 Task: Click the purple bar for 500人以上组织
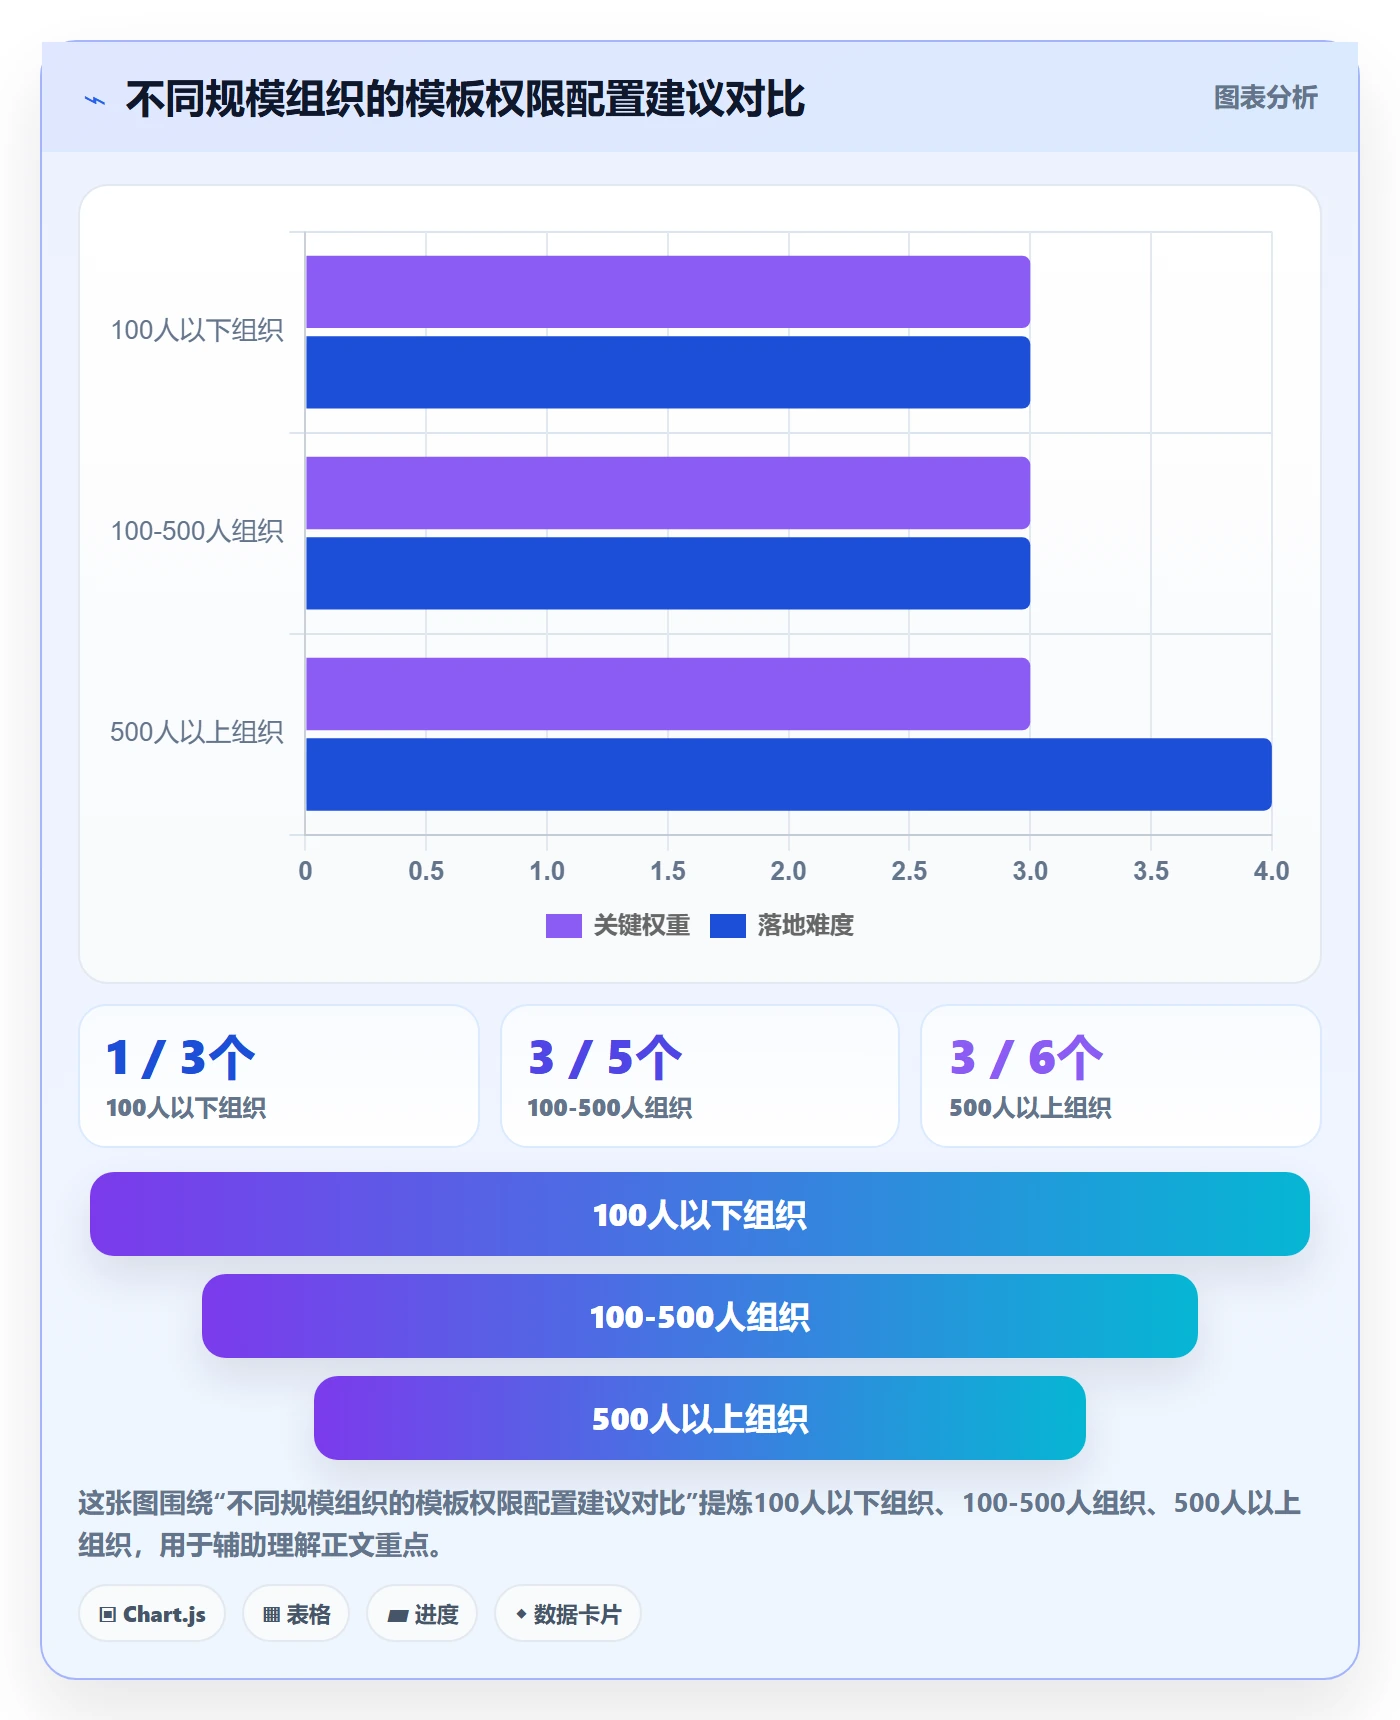668,694
